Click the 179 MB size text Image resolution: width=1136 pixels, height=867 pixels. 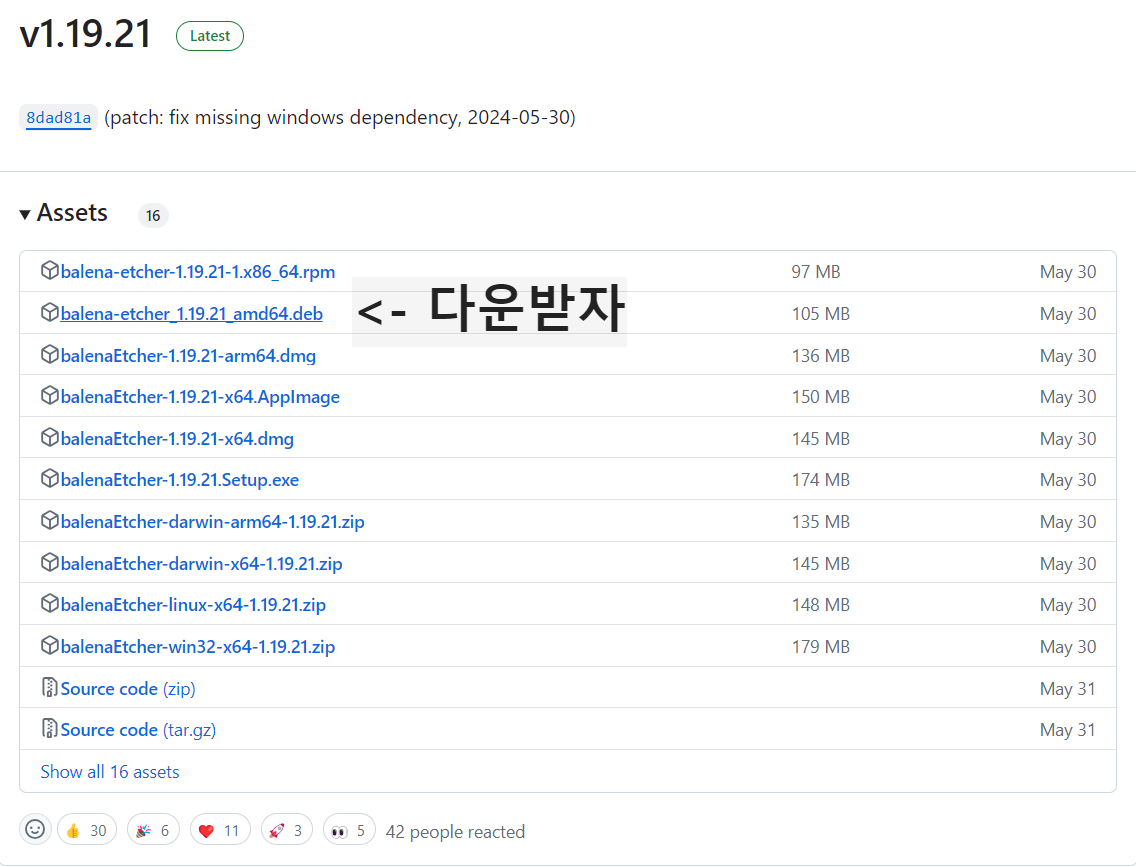tap(821, 647)
